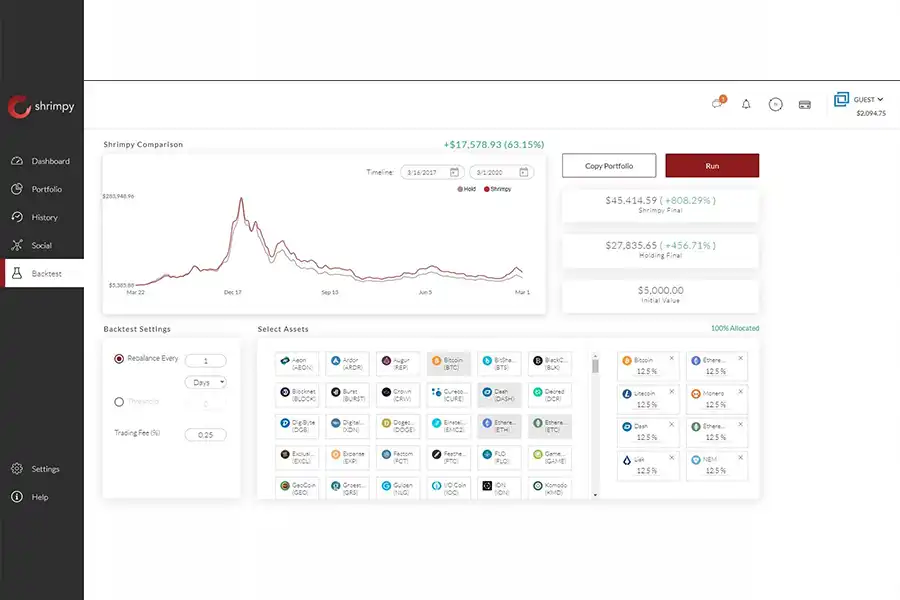Deselect the Bitcoin (BTC) asset tile
This screenshot has height=600, width=900.
coord(449,363)
